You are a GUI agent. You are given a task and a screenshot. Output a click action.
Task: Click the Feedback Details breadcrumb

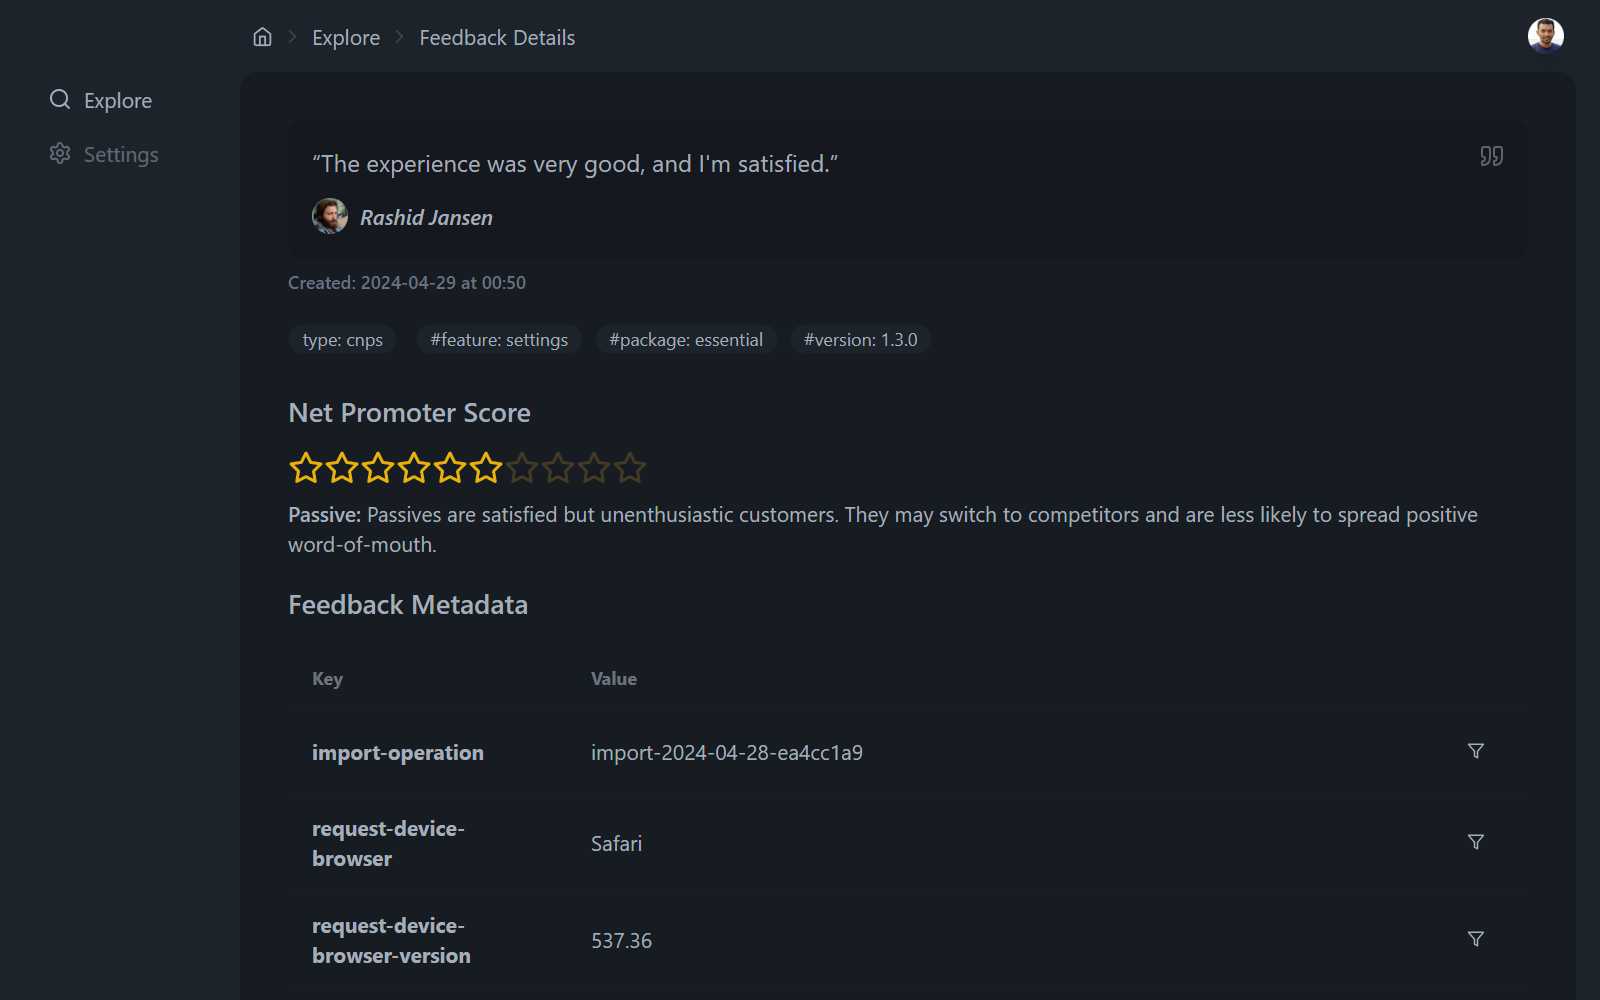(497, 38)
